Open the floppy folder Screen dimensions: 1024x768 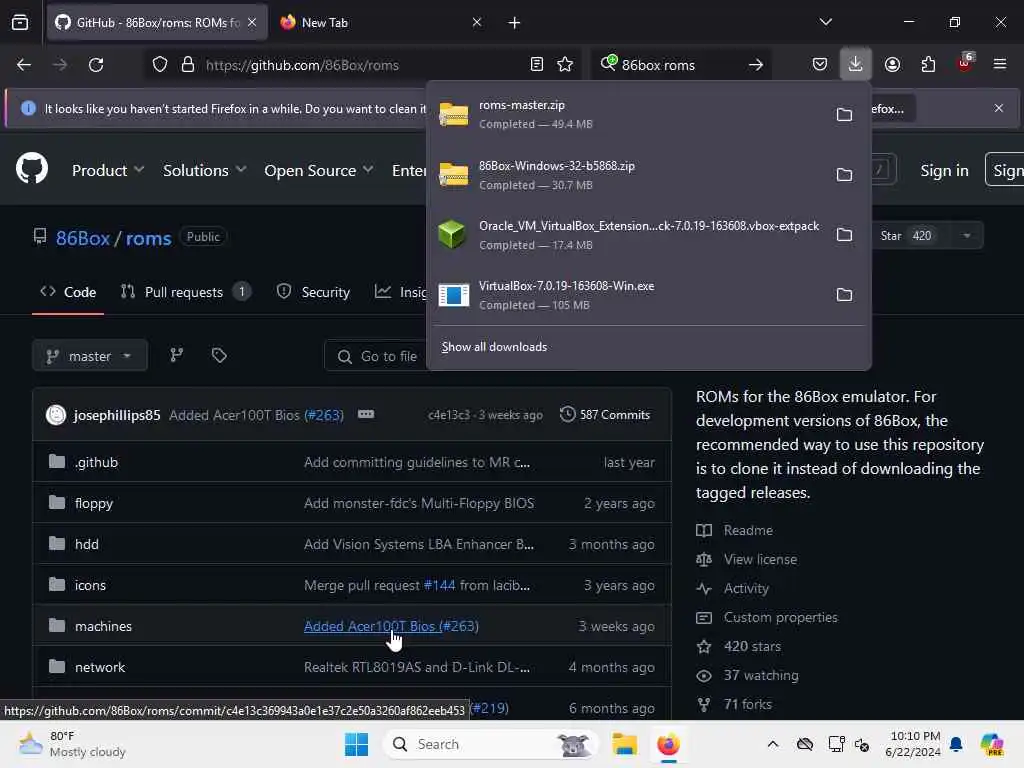pyautogui.click(x=94, y=504)
